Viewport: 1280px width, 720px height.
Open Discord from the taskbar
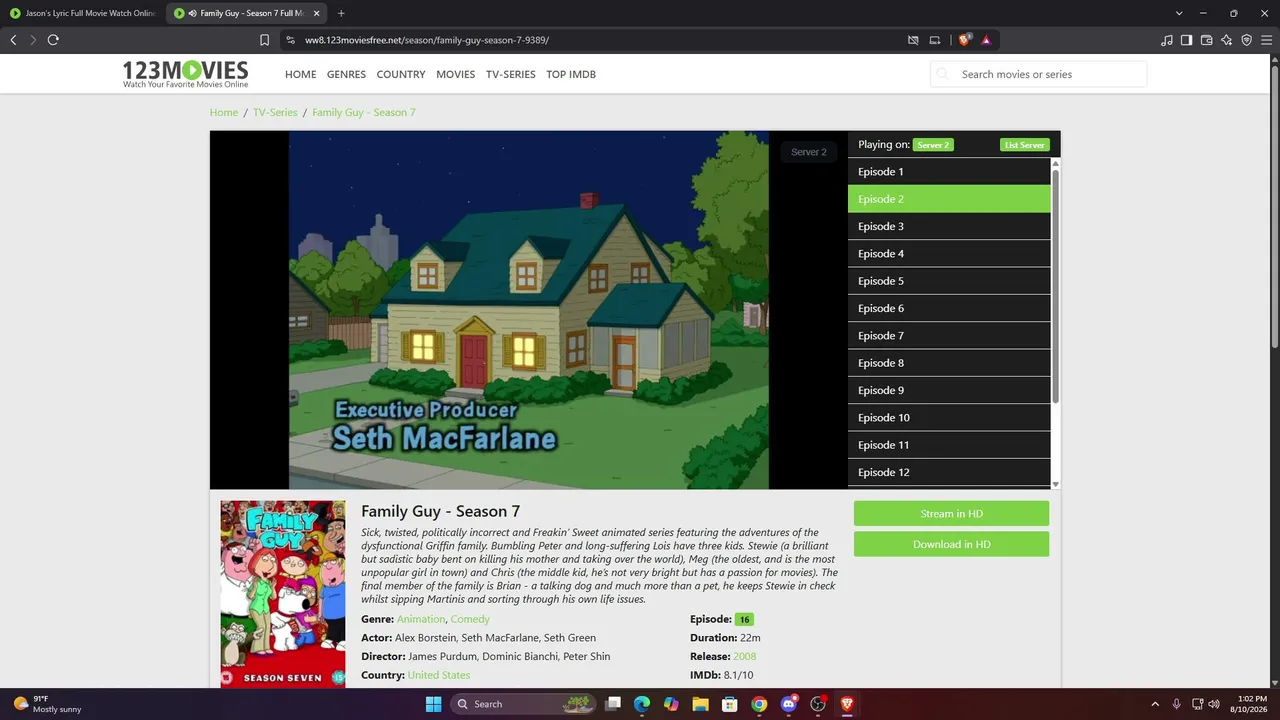pyautogui.click(x=789, y=704)
